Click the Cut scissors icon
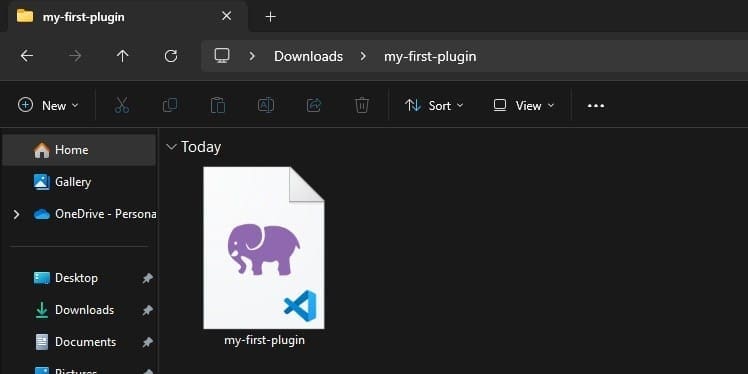748x374 pixels. coord(122,105)
